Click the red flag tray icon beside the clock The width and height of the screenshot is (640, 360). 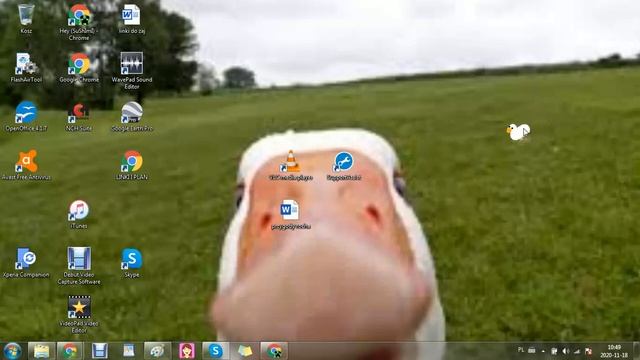pyautogui.click(x=588, y=351)
